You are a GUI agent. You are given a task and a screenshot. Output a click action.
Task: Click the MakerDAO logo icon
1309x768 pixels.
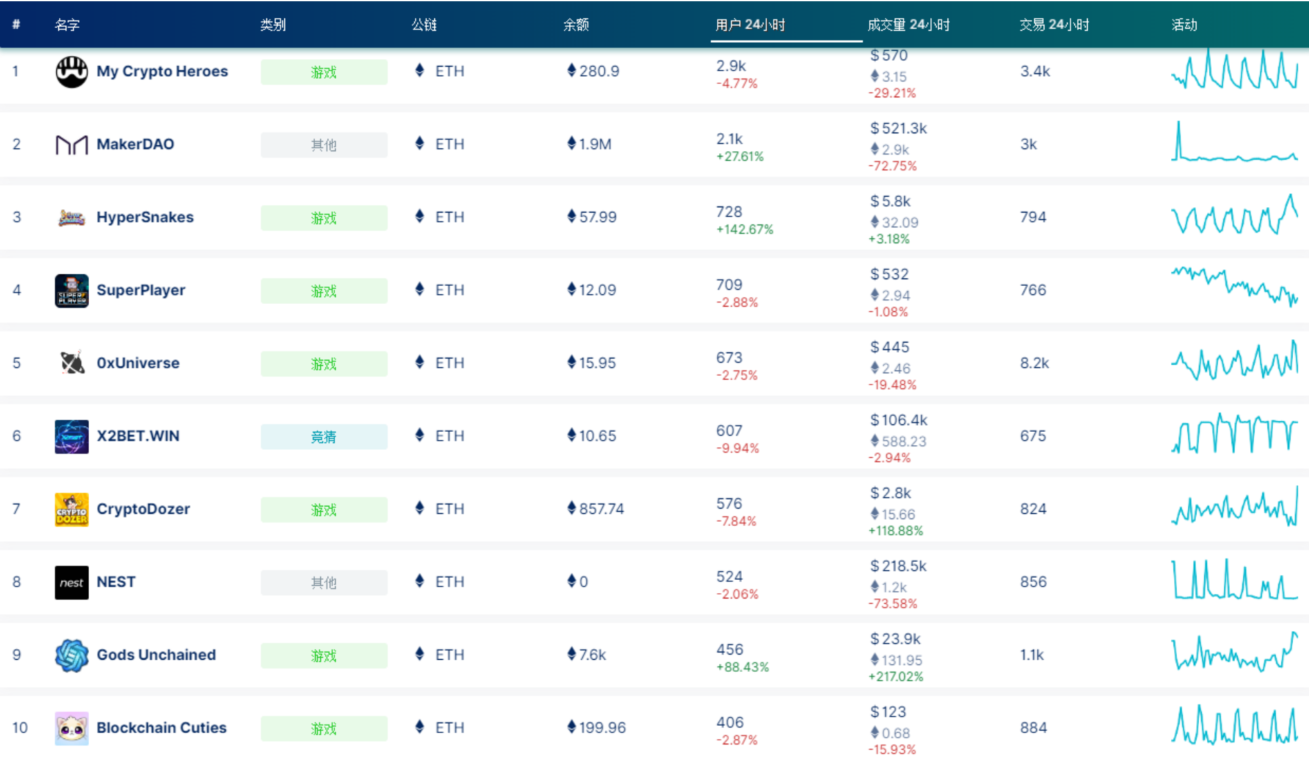click(72, 145)
